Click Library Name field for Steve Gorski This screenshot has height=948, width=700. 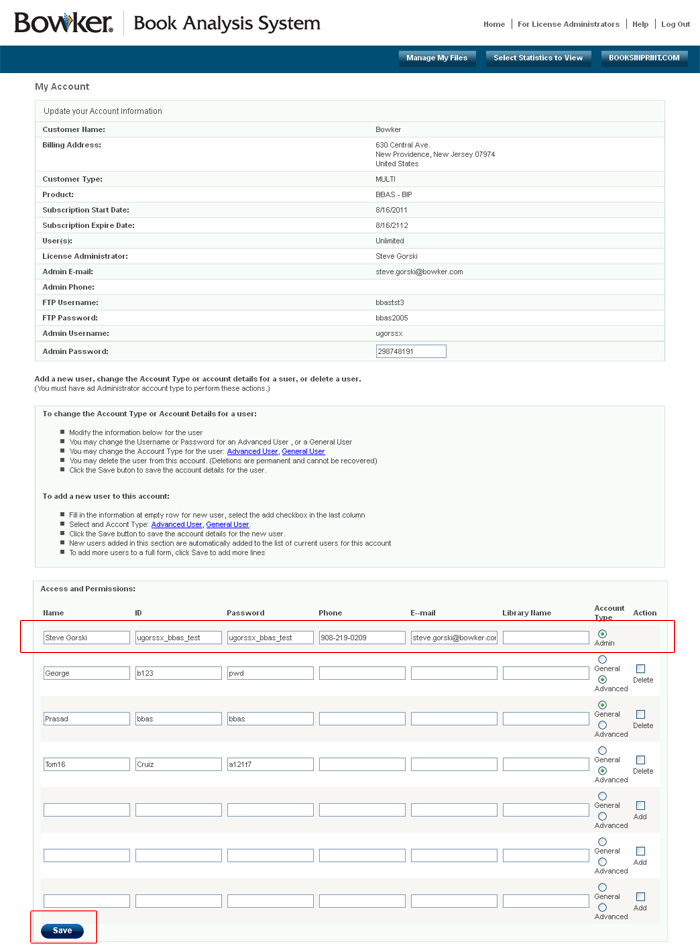(546, 637)
